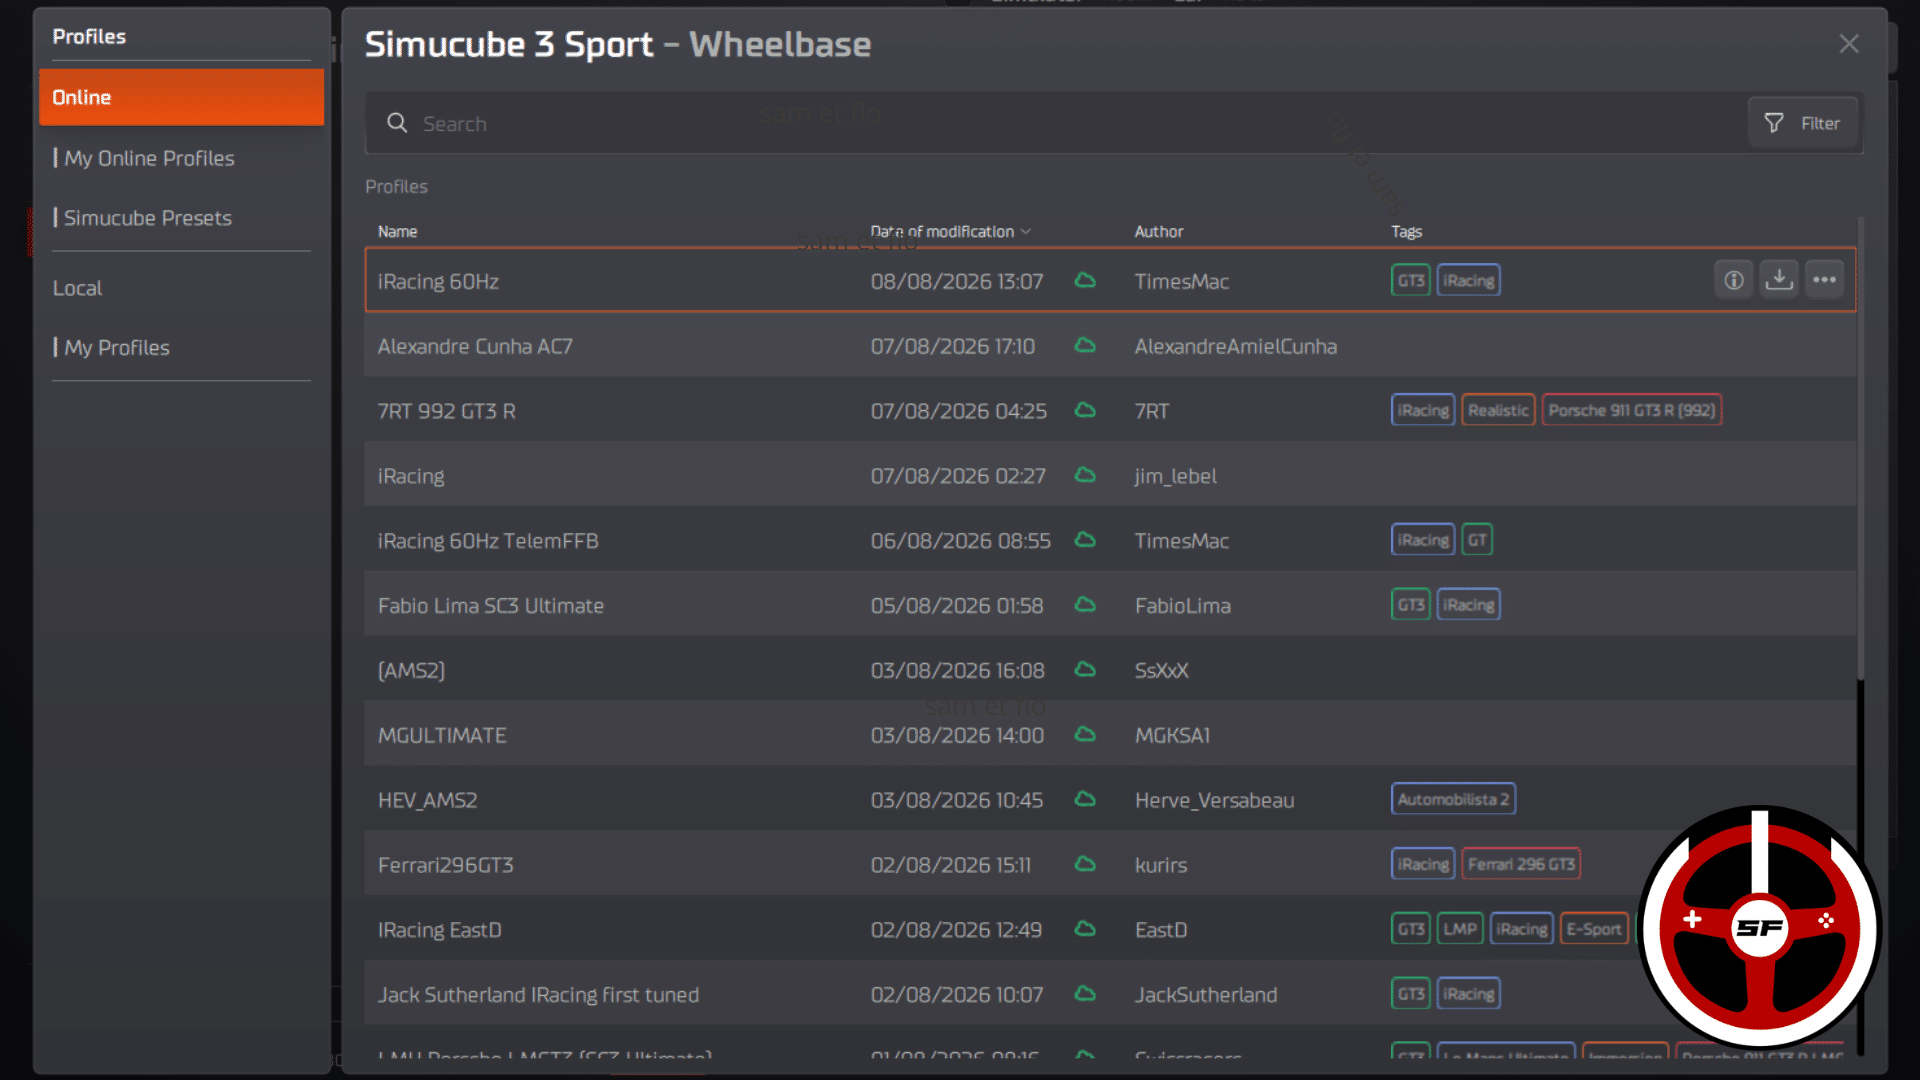Open Simucube Presets section

click(147, 218)
